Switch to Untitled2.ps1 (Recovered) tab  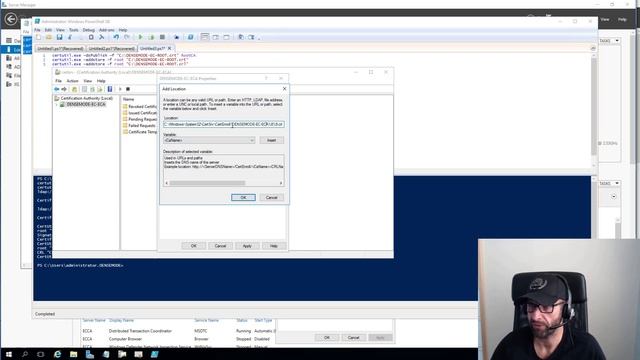coord(111,48)
